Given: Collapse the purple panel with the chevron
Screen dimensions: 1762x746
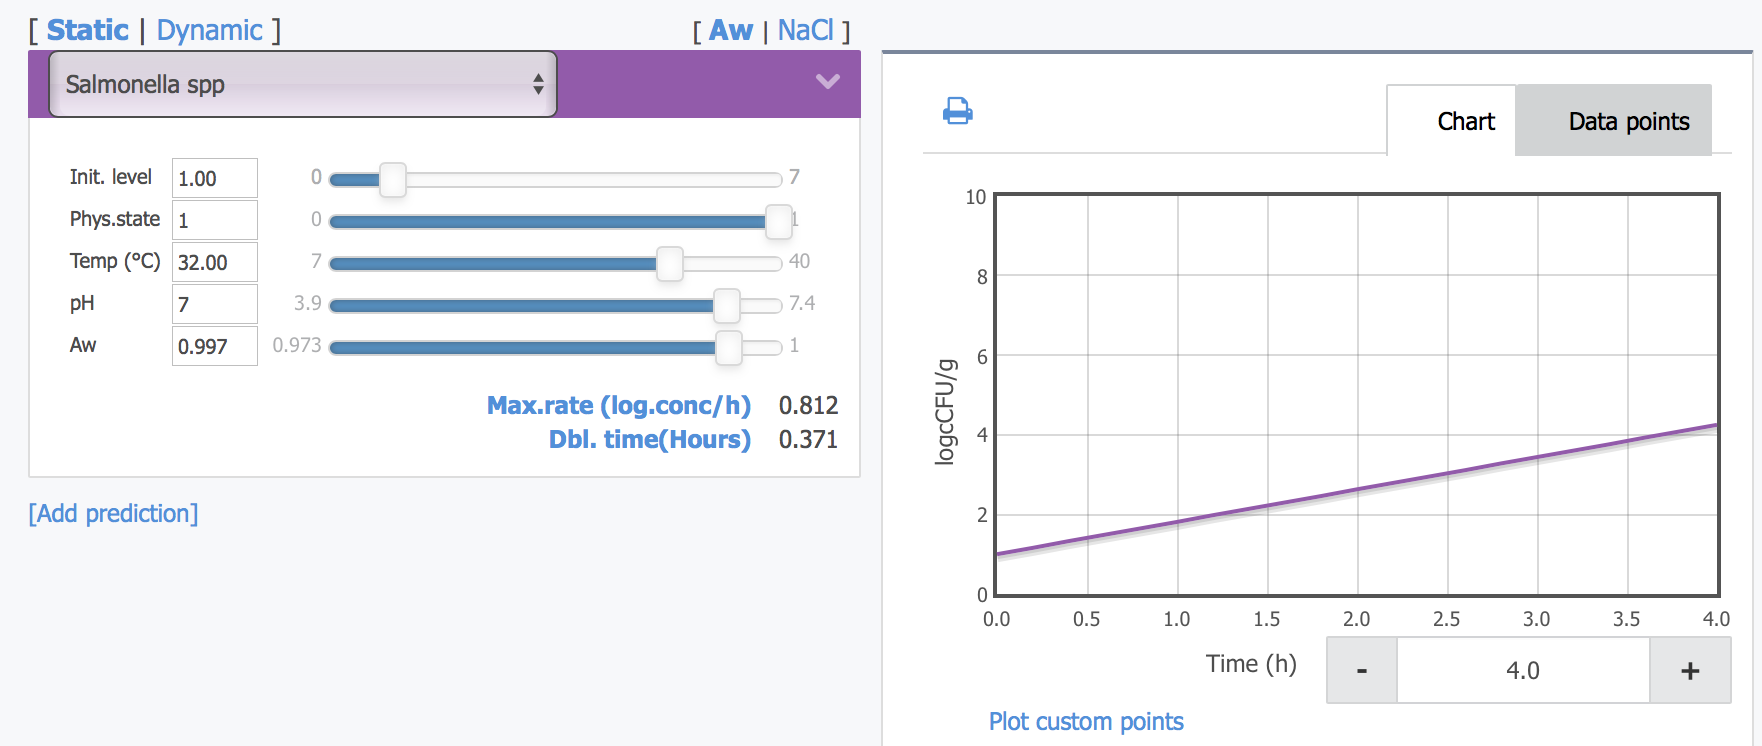Looking at the screenshot, I should (x=827, y=82).
